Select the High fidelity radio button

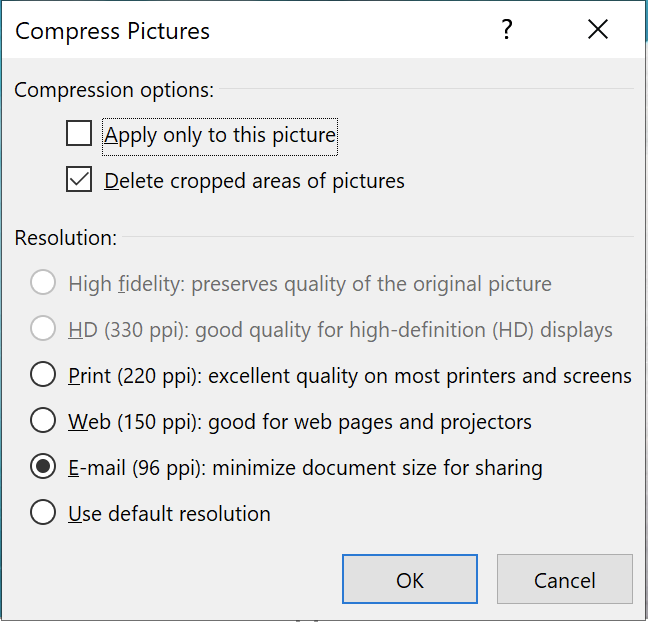tap(43, 284)
